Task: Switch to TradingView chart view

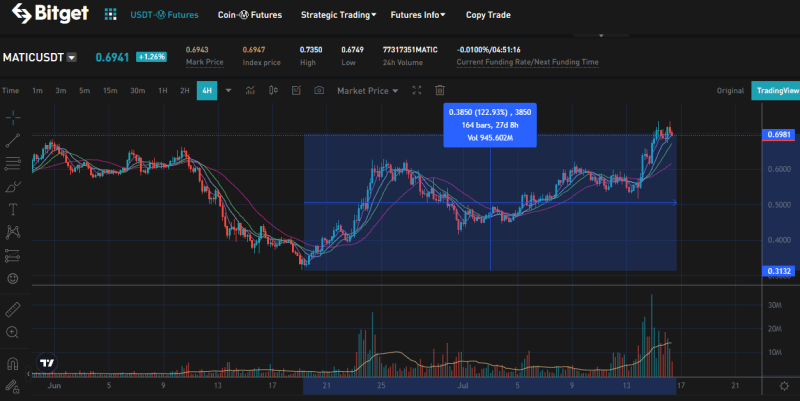Action: 776,90
